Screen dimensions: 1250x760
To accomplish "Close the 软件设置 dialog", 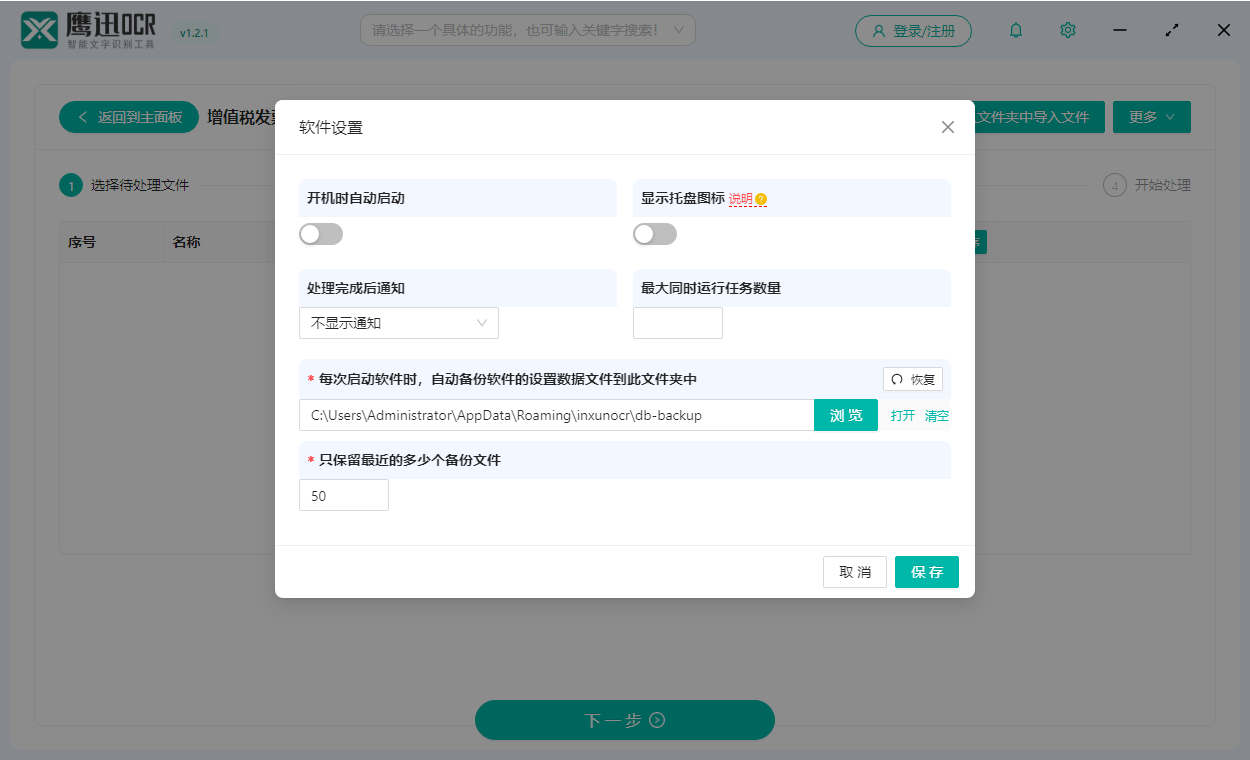I will [x=948, y=127].
